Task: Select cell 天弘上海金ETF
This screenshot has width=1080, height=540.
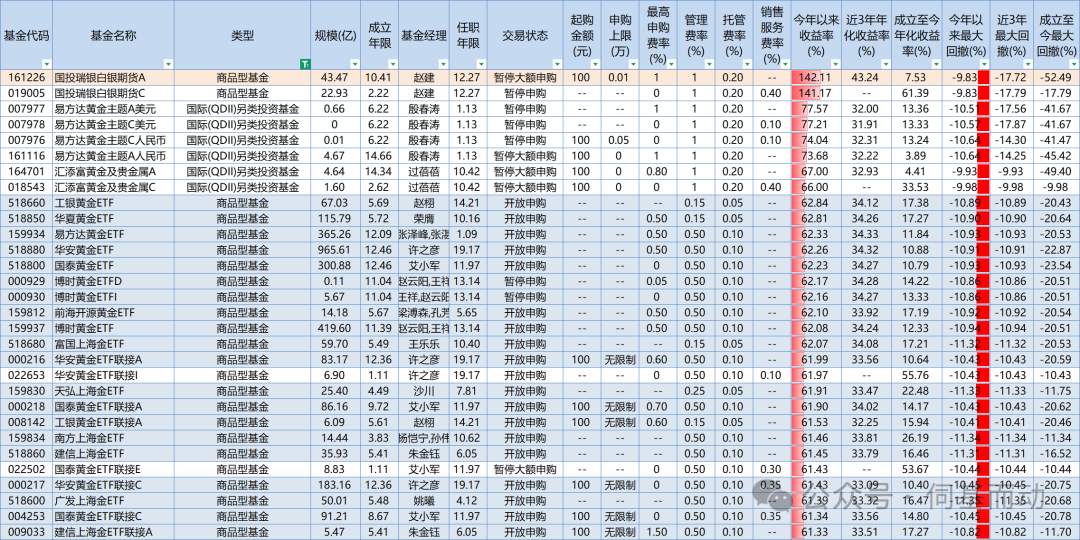Action: 113,390
